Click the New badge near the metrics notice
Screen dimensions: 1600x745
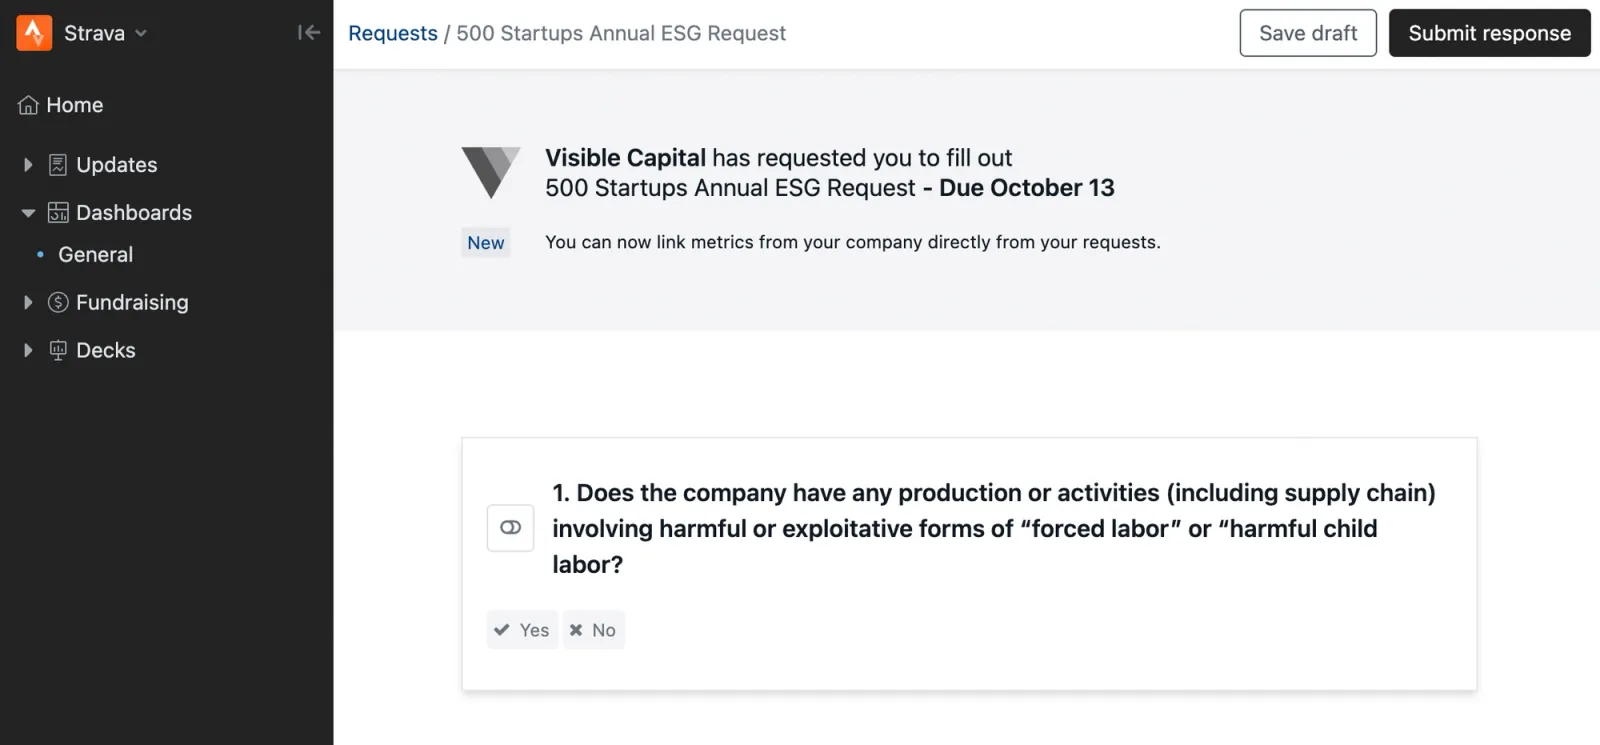point(485,242)
